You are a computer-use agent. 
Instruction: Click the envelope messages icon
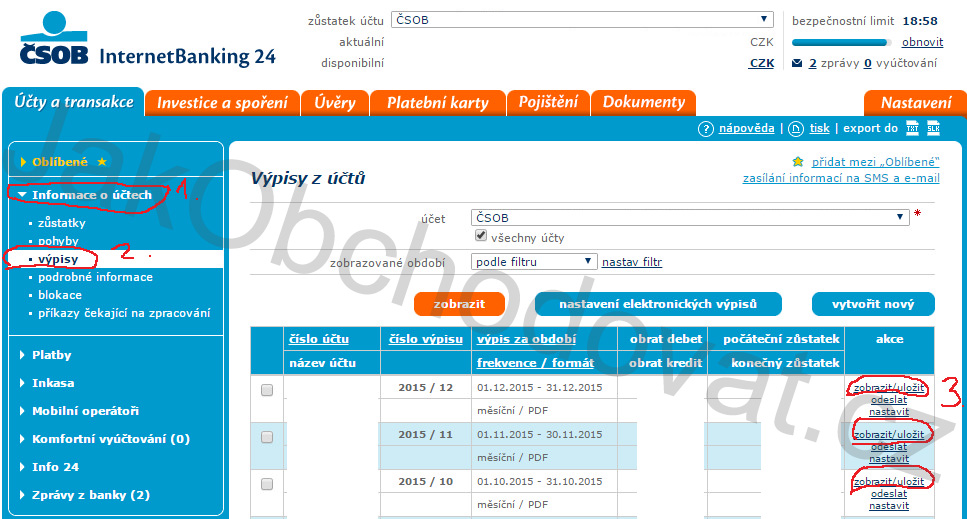click(x=797, y=63)
